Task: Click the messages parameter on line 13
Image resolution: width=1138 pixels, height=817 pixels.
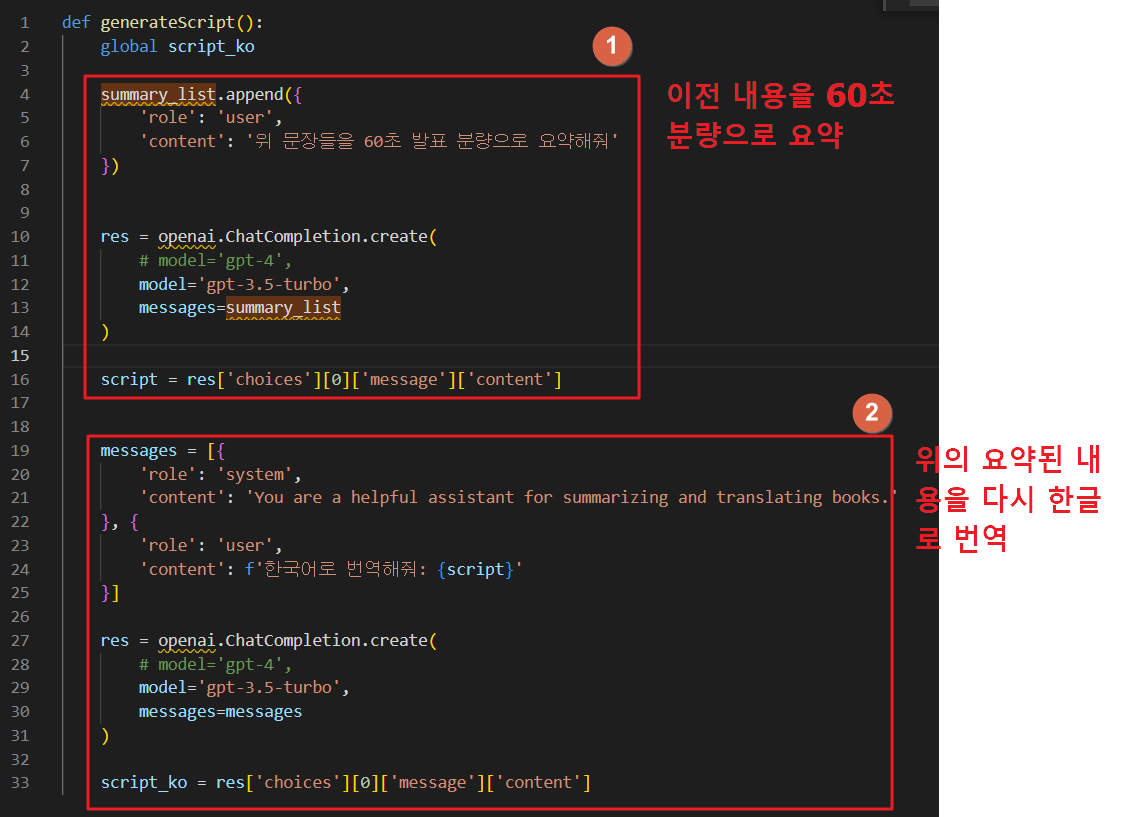Action: (x=177, y=308)
